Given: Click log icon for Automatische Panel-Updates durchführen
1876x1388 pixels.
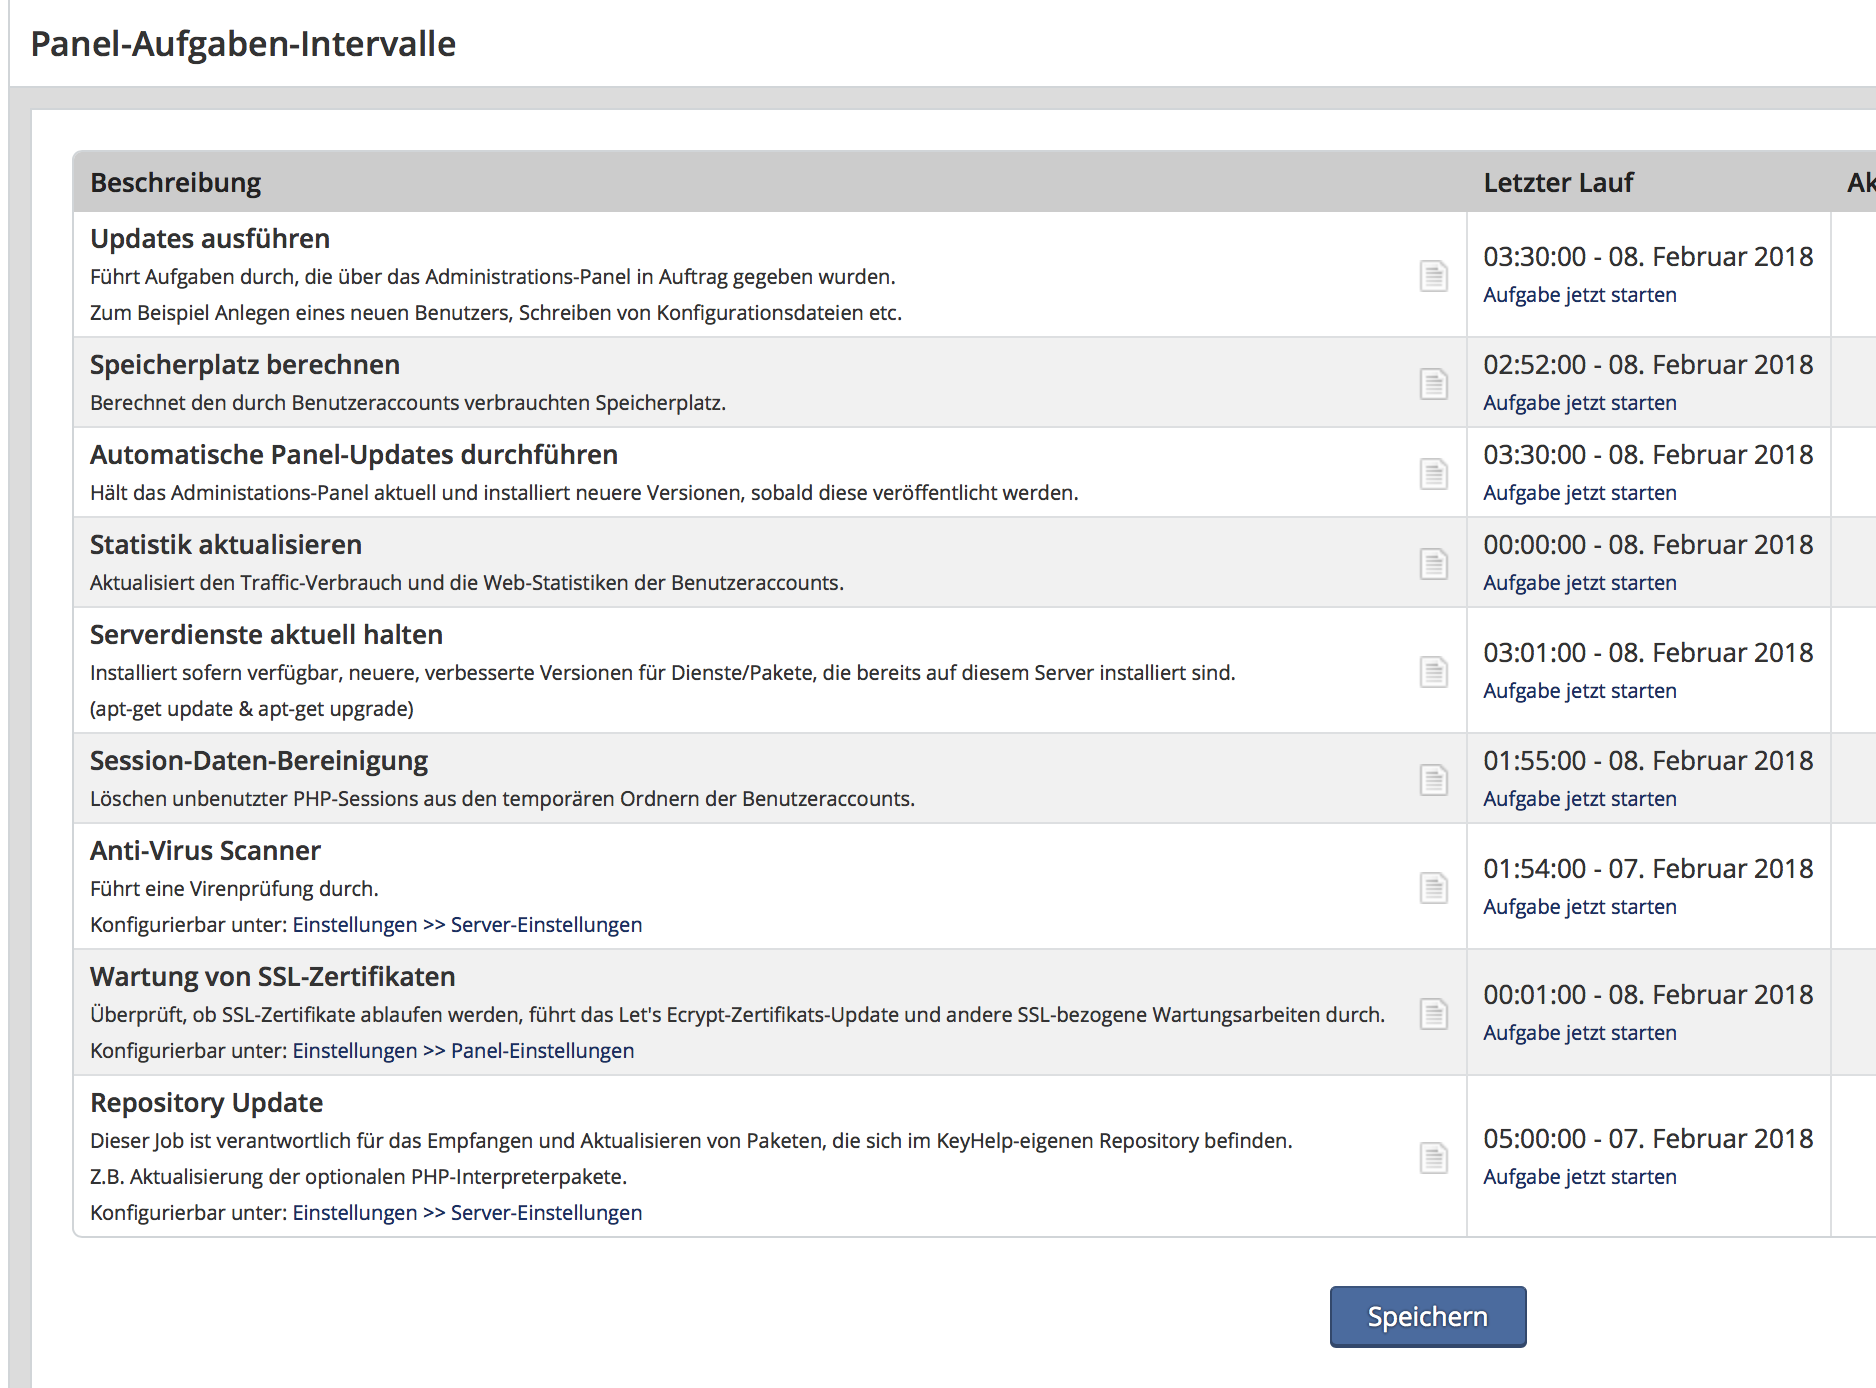Looking at the screenshot, I should (1433, 474).
